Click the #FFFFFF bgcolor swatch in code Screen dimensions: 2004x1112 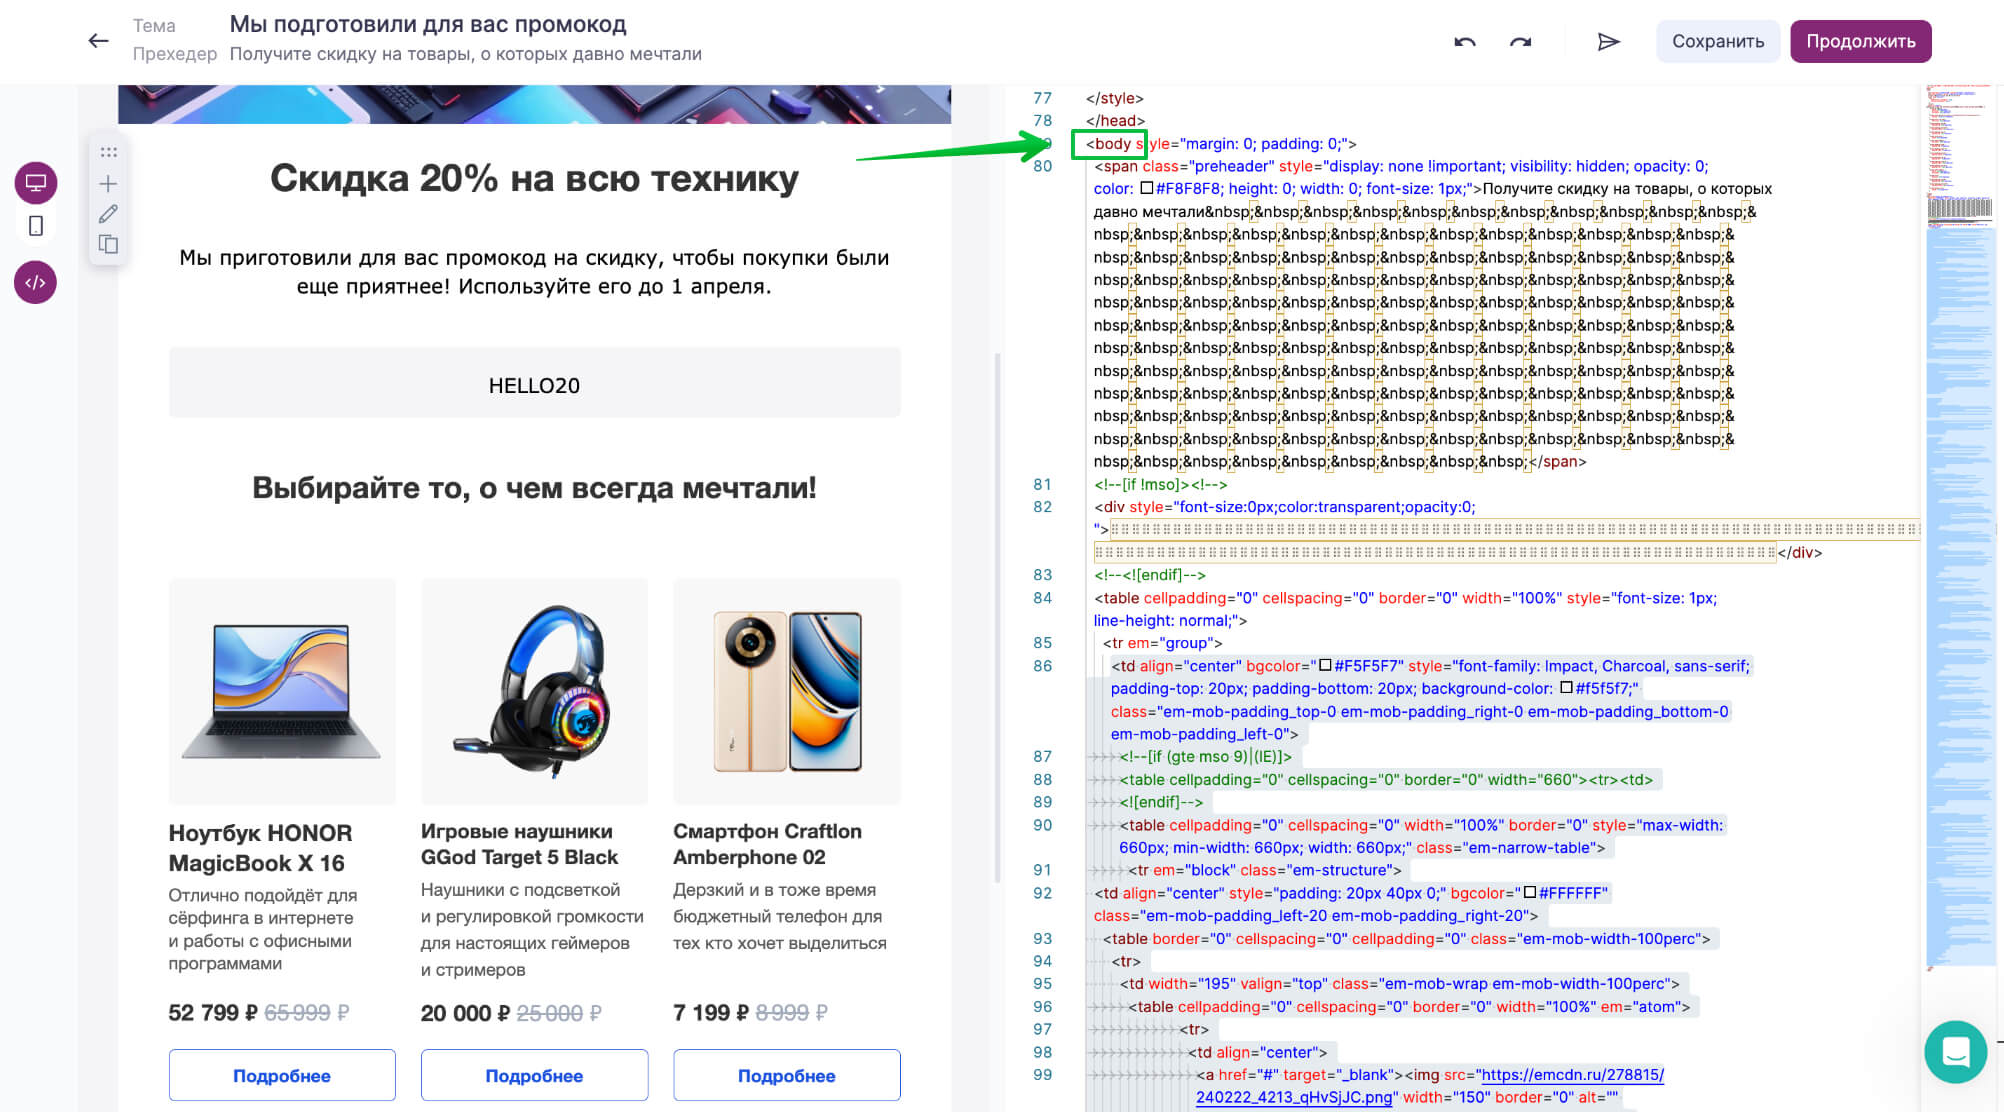coord(1529,892)
